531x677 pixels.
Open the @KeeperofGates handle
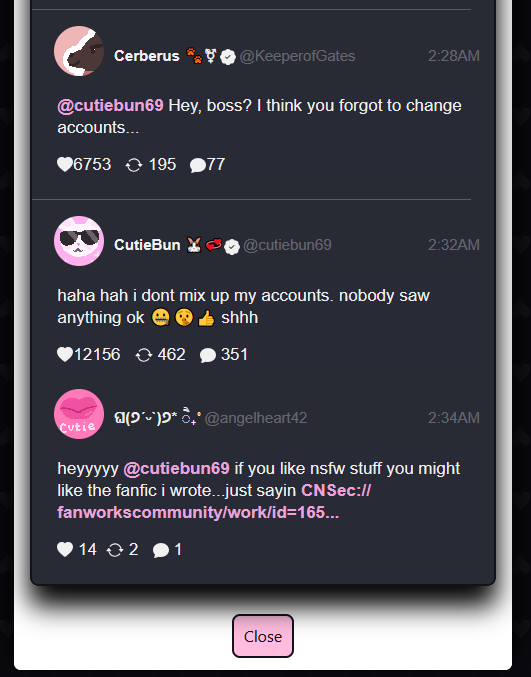(x=297, y=56)
